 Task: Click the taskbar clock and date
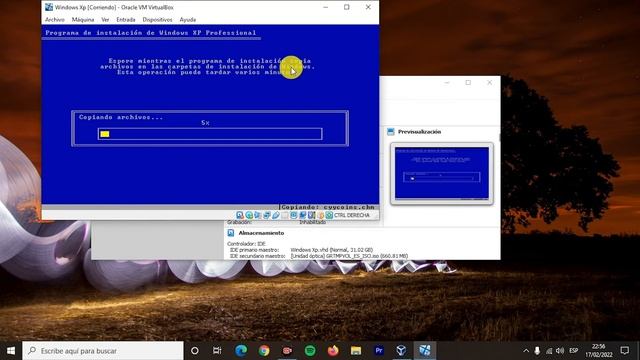tap(599, 351)
